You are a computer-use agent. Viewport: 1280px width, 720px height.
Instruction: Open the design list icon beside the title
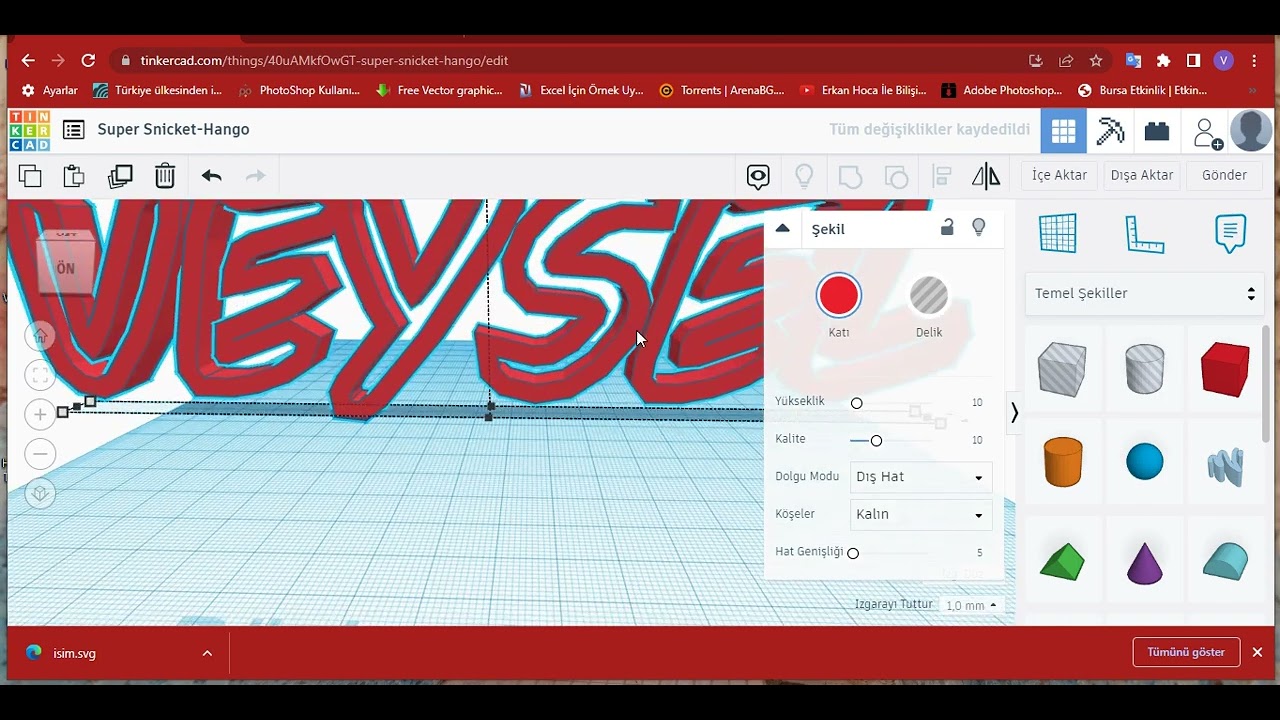(73, 129)
